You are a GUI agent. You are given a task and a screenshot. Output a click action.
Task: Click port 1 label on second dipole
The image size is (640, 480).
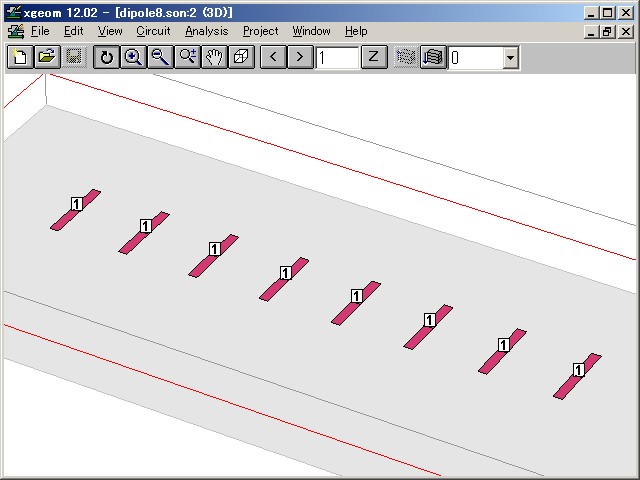click(x=146, y=226)
